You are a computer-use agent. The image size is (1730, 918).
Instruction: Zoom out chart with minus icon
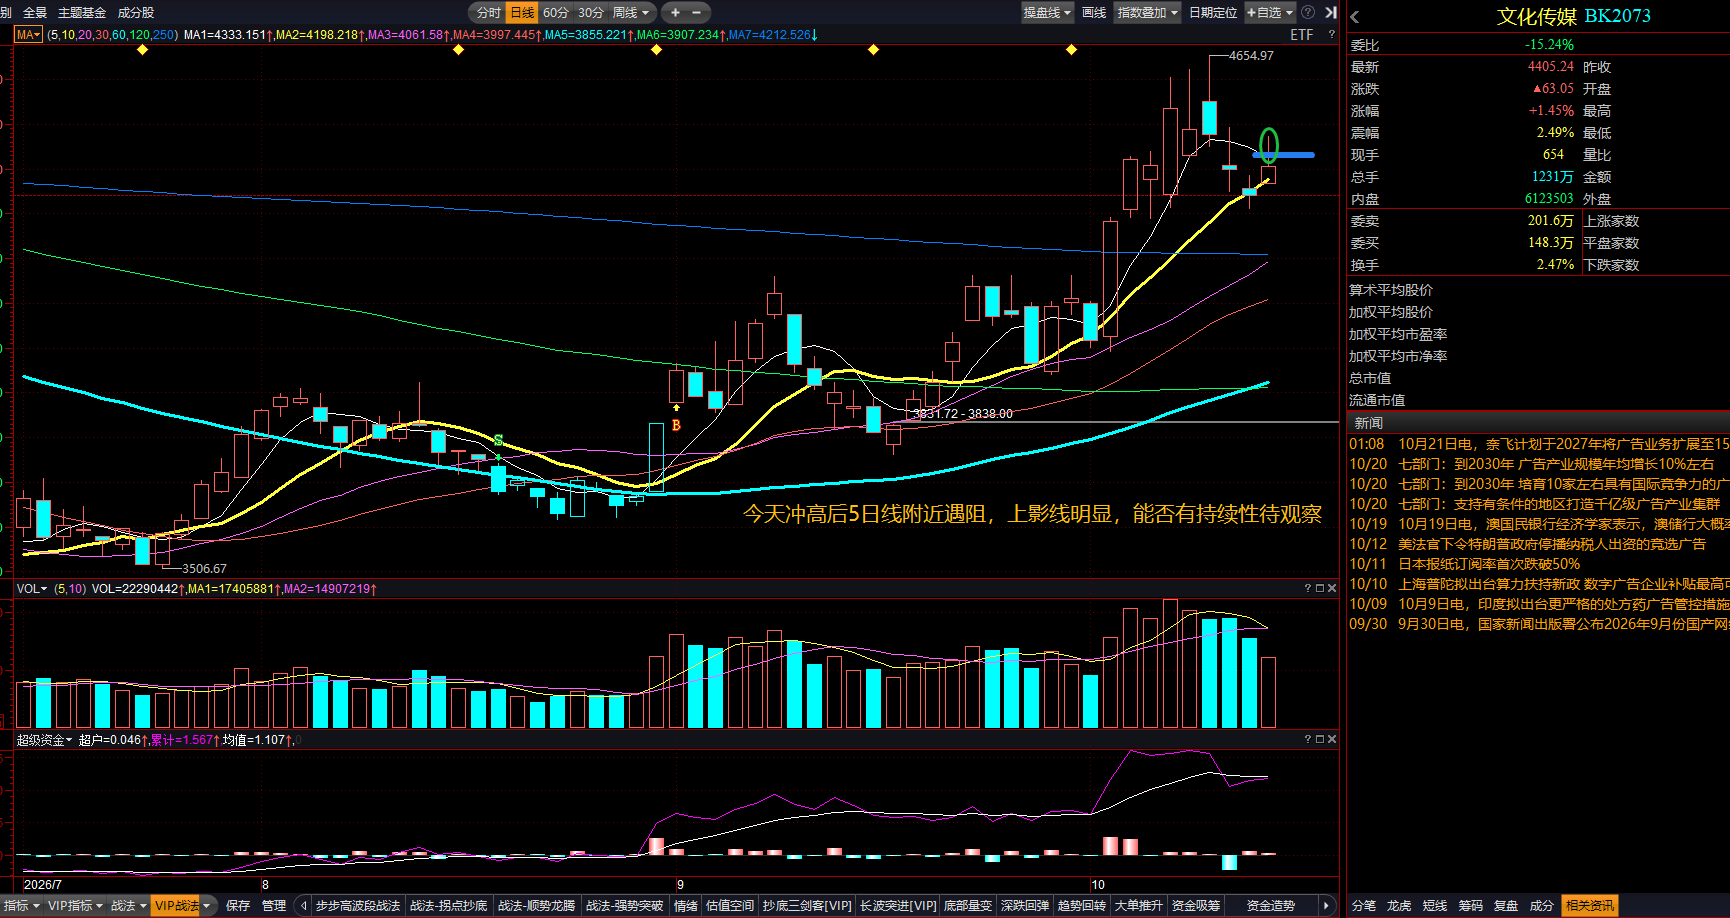pyautogui.click(x=697, y=13)
